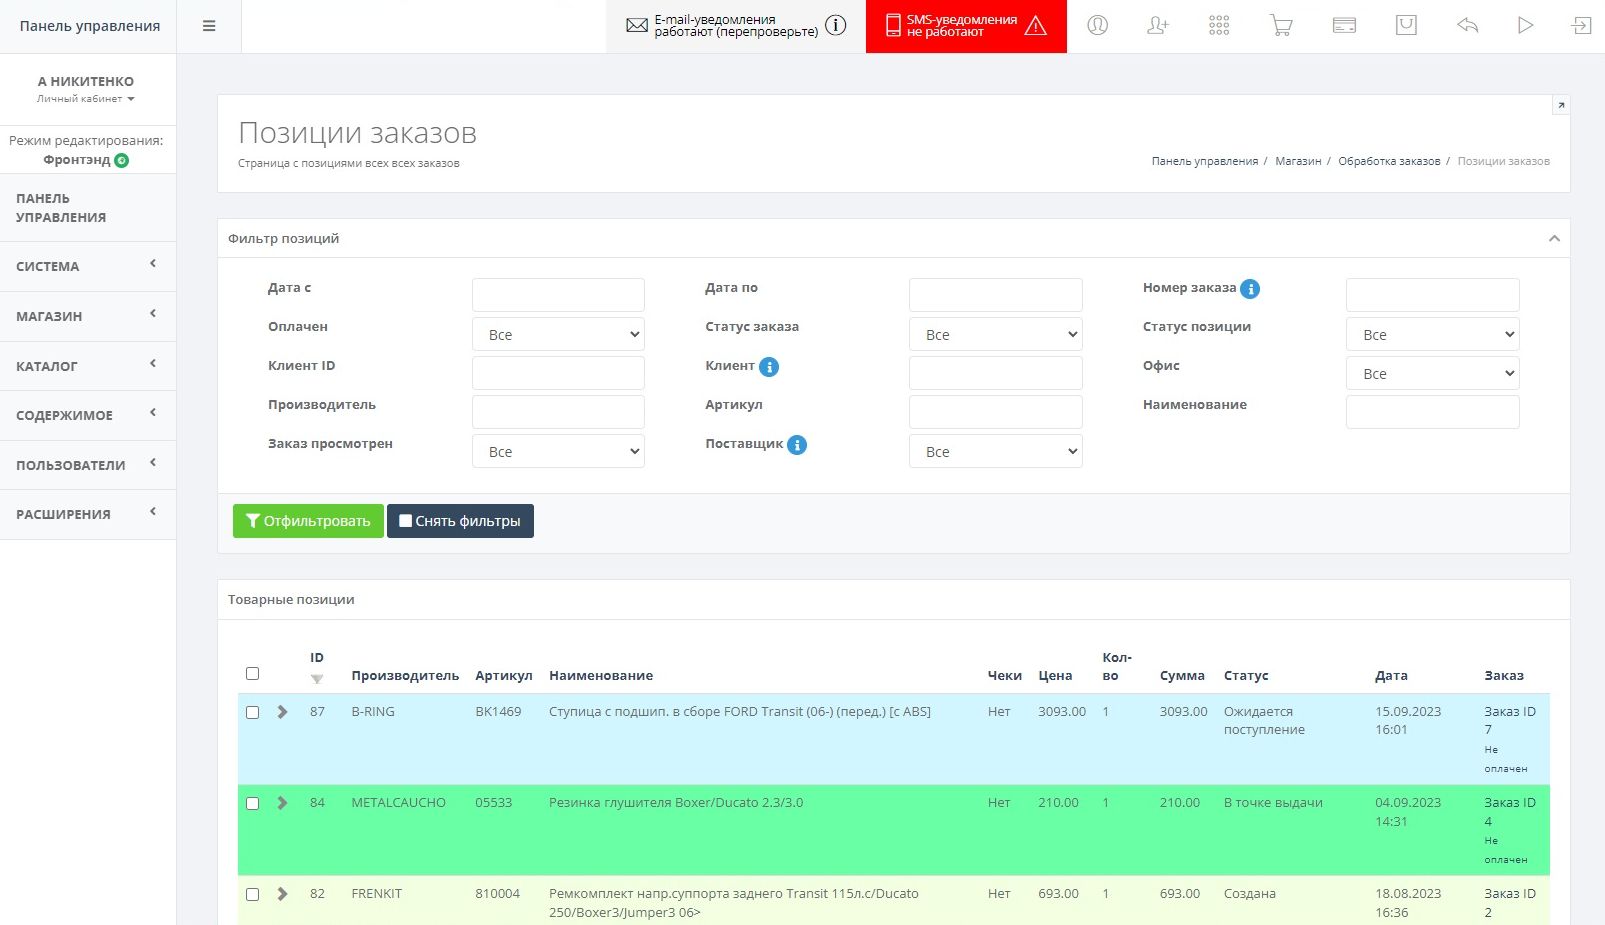Click the add user icon
1605x925 pixels.
pos(1158,26)
